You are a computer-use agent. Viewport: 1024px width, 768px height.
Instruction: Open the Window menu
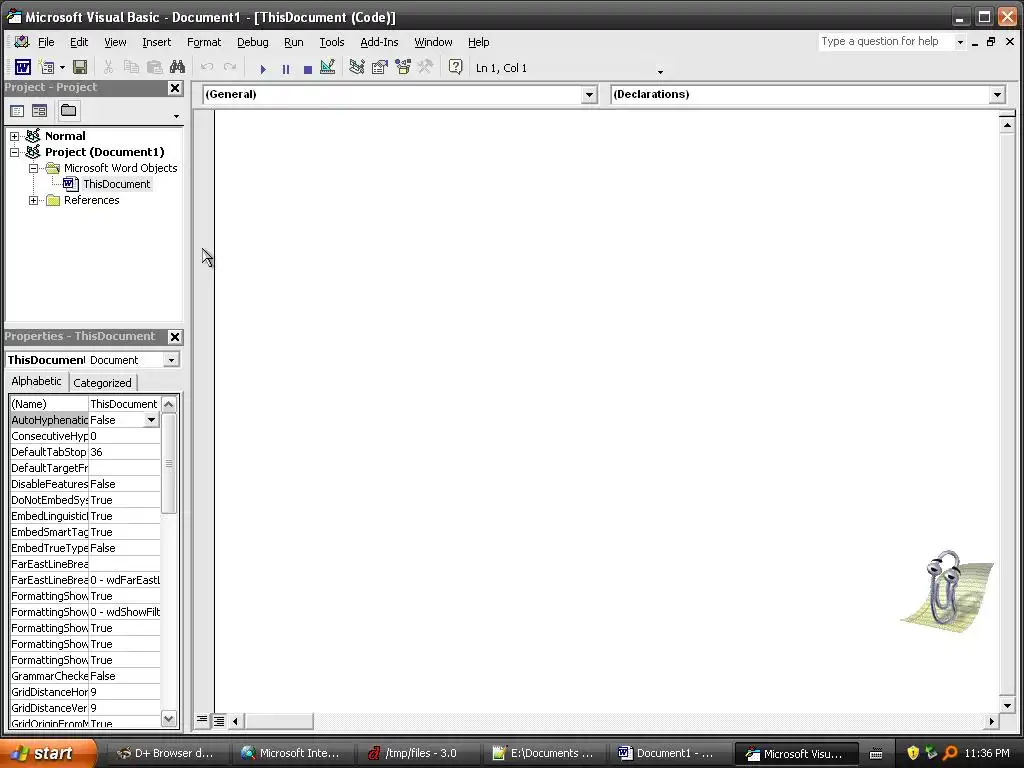433,42
